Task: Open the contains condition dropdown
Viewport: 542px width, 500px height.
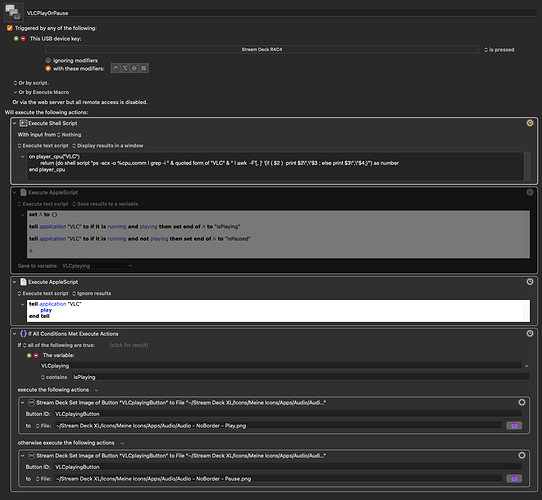Action: 54,377
